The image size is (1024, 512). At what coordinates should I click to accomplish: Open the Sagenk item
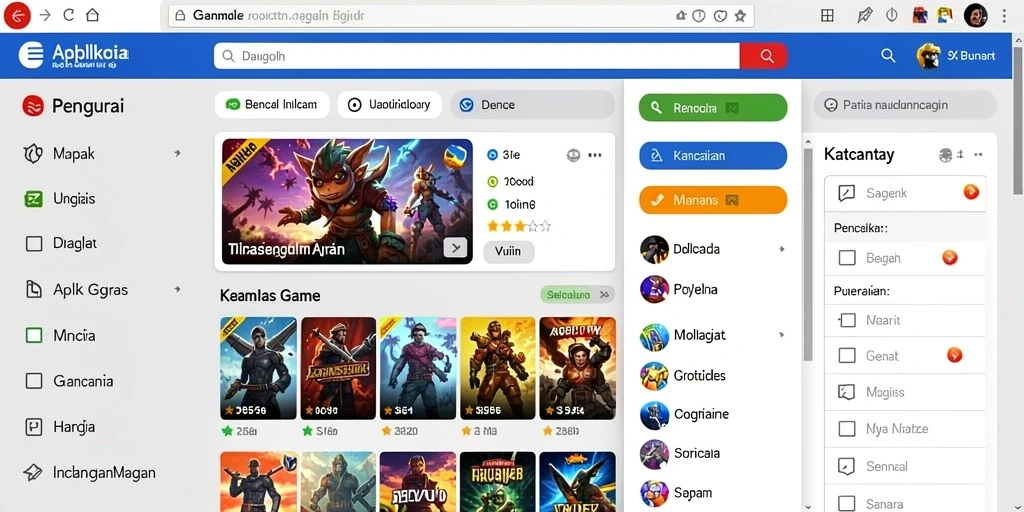905,193
